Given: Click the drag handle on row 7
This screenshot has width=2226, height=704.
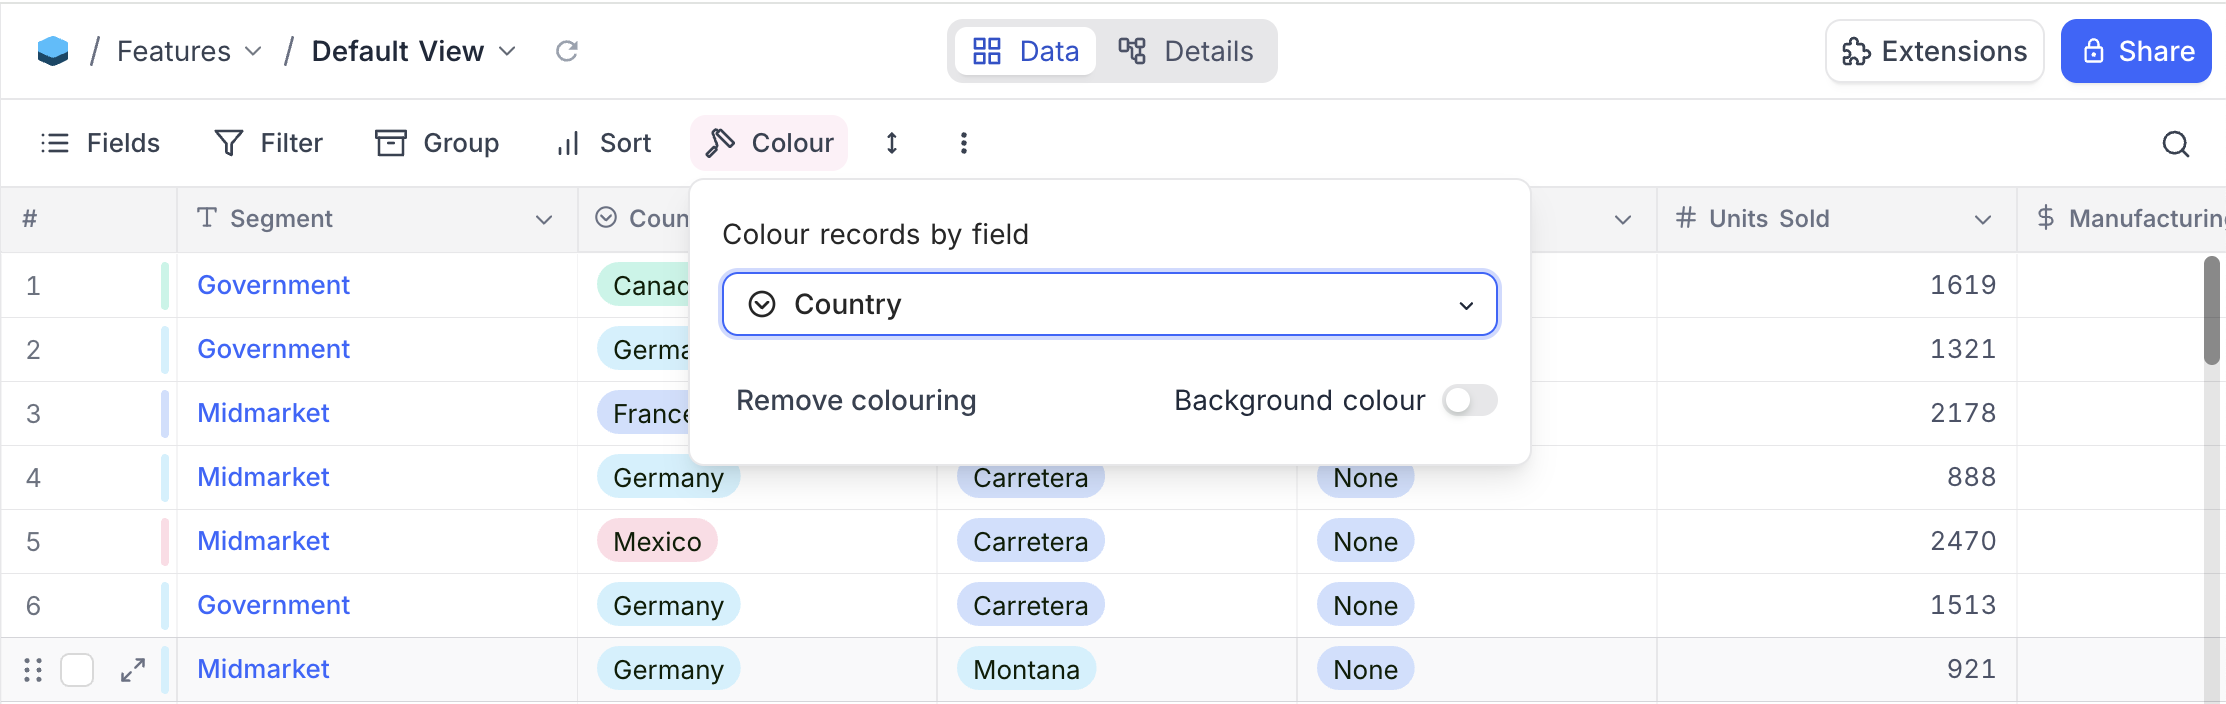Looking at the screenshot, I should coord(33,670).
